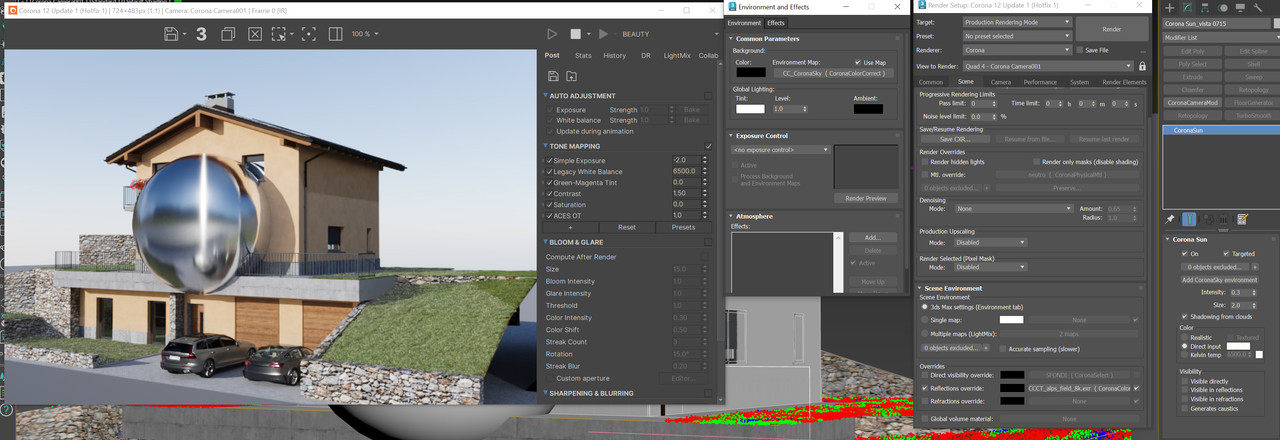The height and width of the screenshot is (440, 1280).
Task: Open the VFB zoom 100 % dropdown
Action: [364, 34]
